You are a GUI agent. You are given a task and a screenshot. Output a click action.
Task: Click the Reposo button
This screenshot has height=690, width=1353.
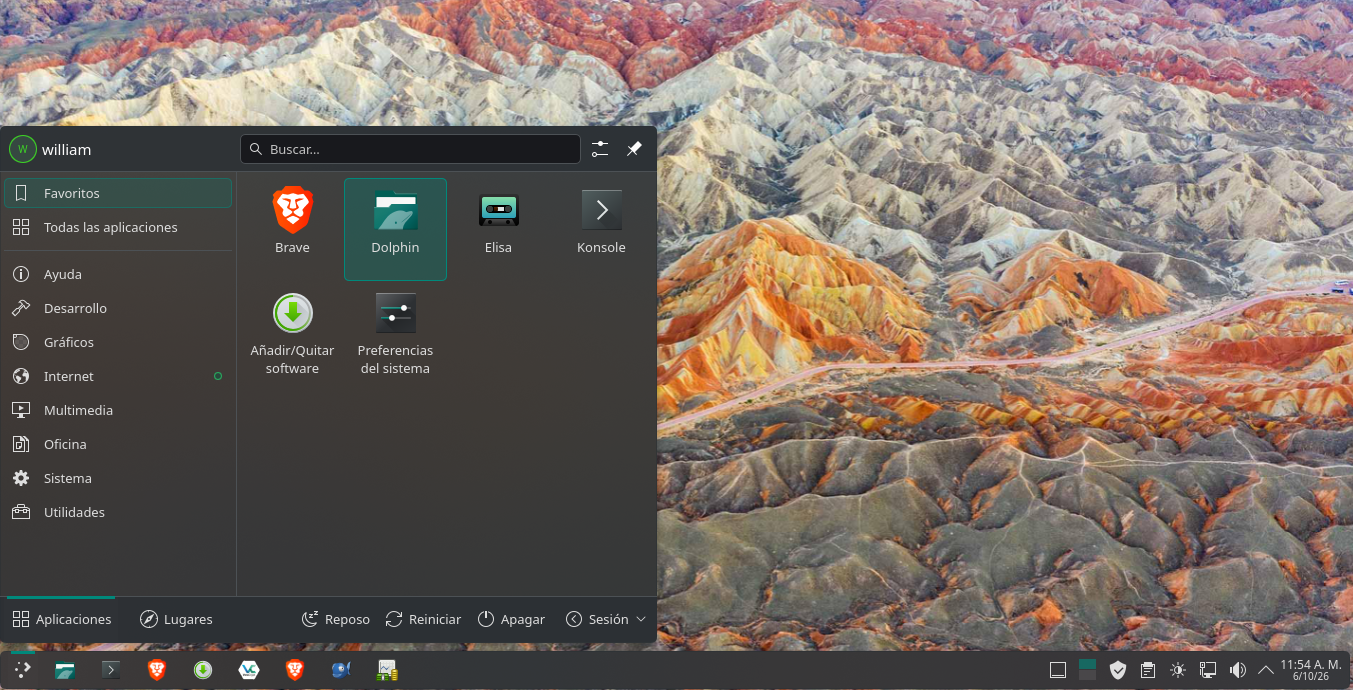[336, 619]
